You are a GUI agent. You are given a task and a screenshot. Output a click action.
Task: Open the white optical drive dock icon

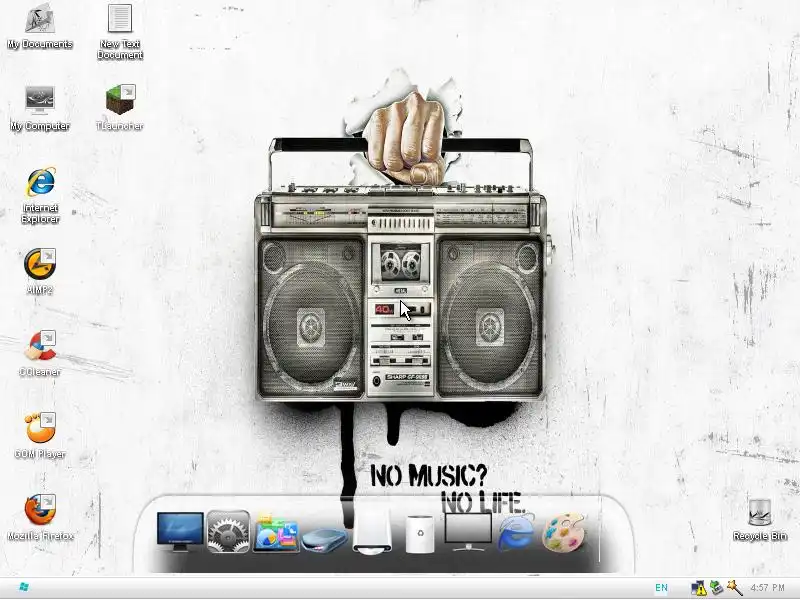click(x=372, y=531)
